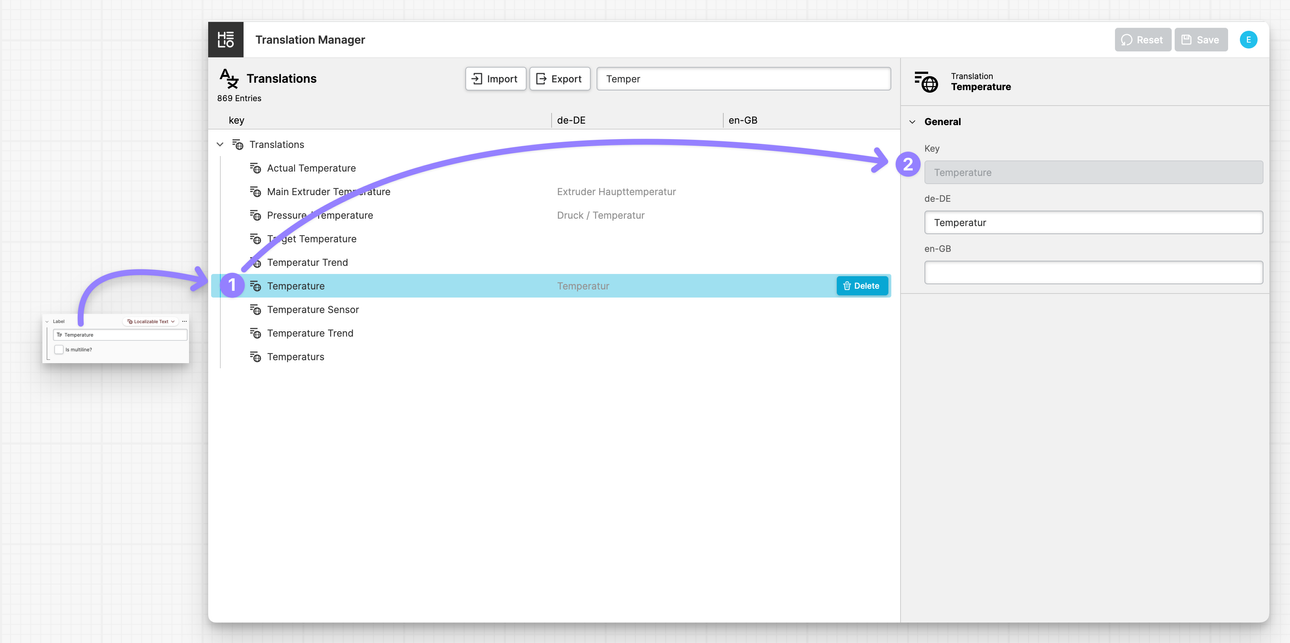Click the translation globe icon in details panel
The height and width of the screenshot is (643, 1290).
[926, 81]
